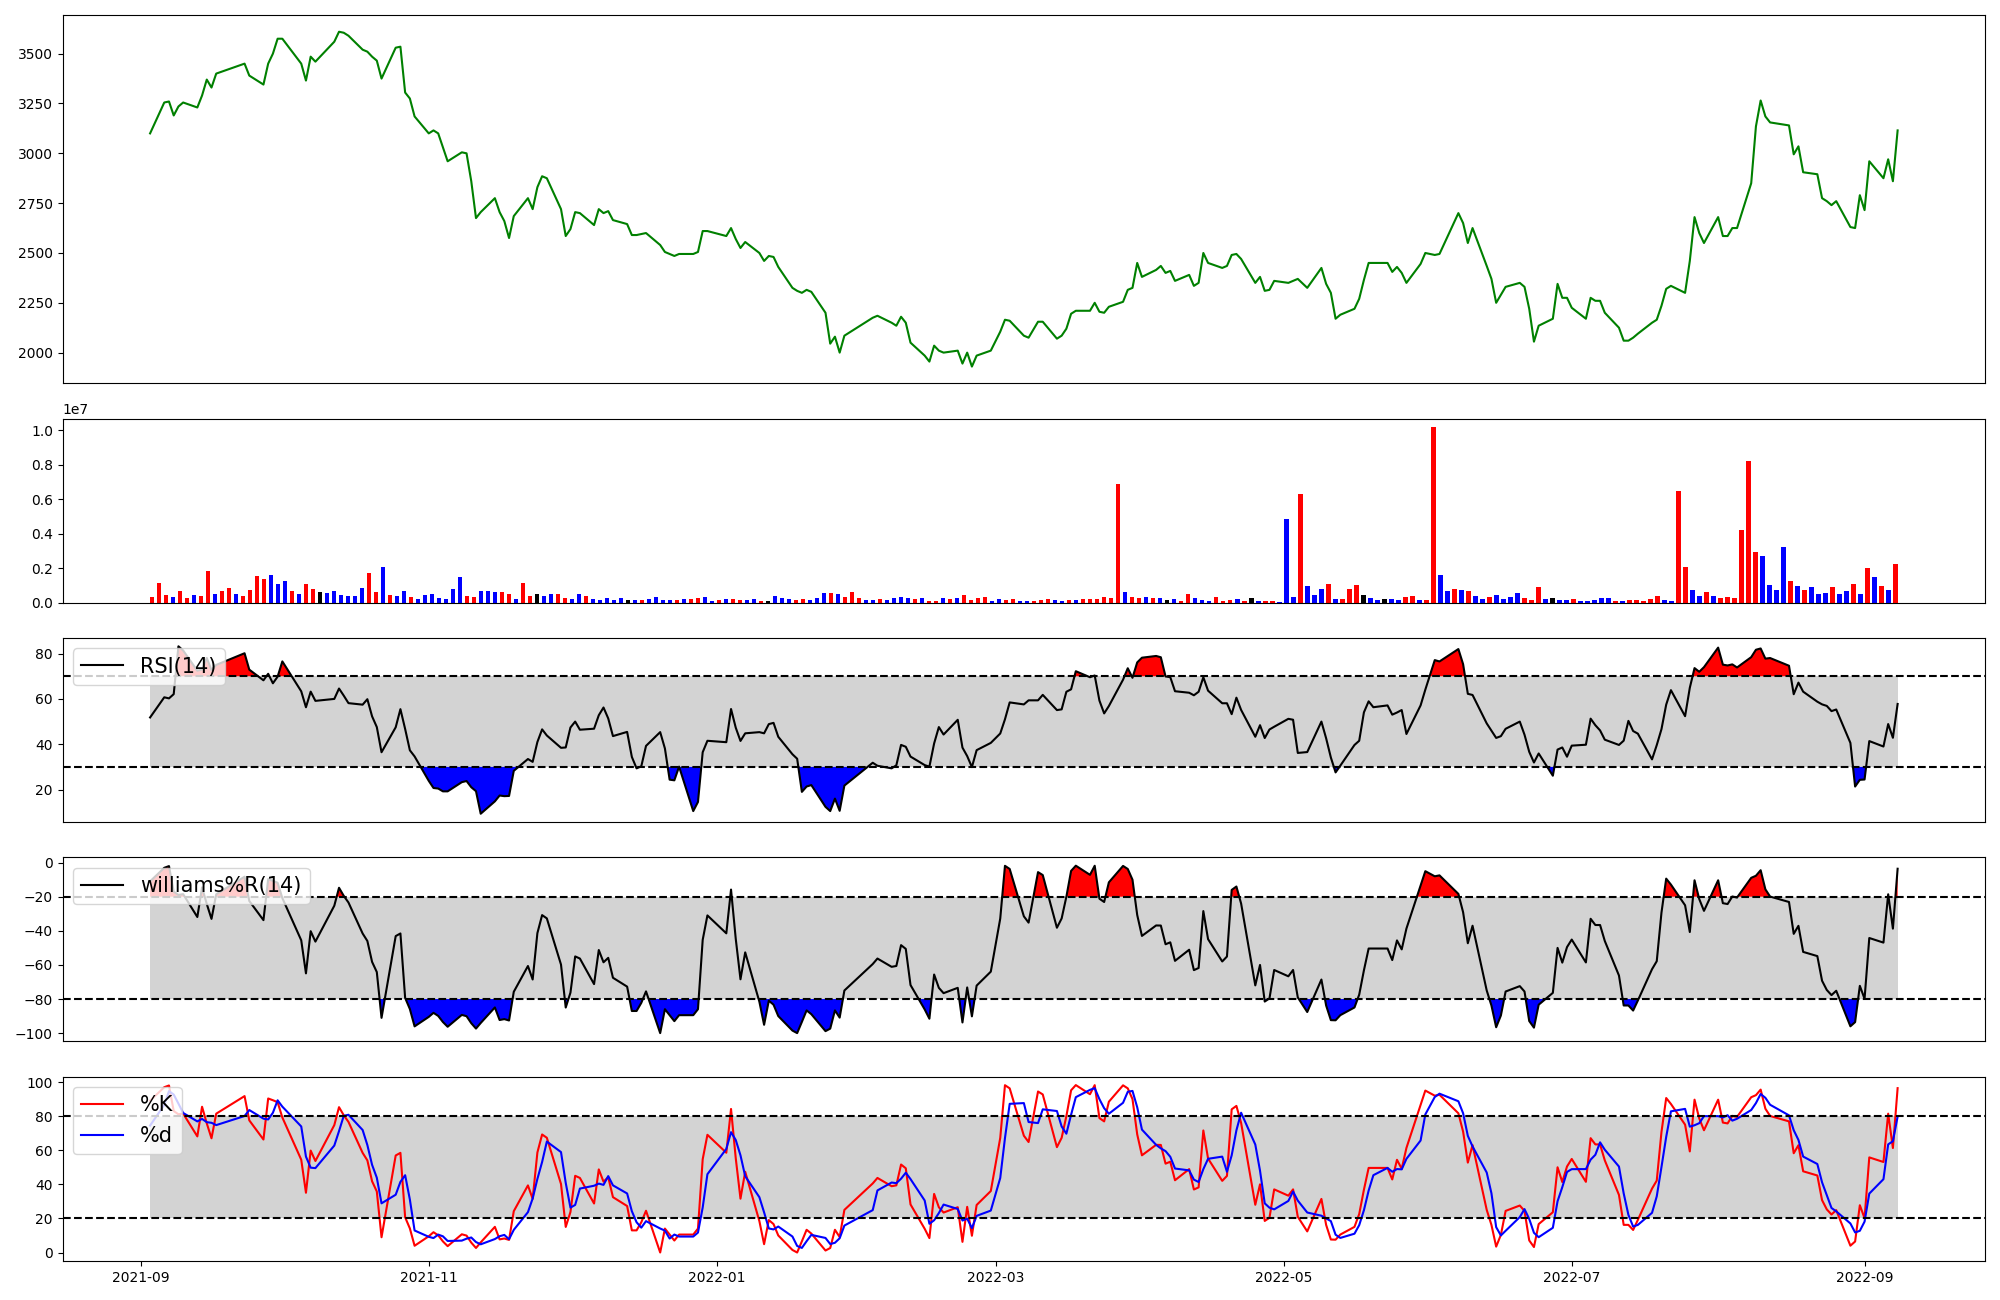Click the 80 label on the RSI axis
The image size is (2000, 1300).
(44, 654)
